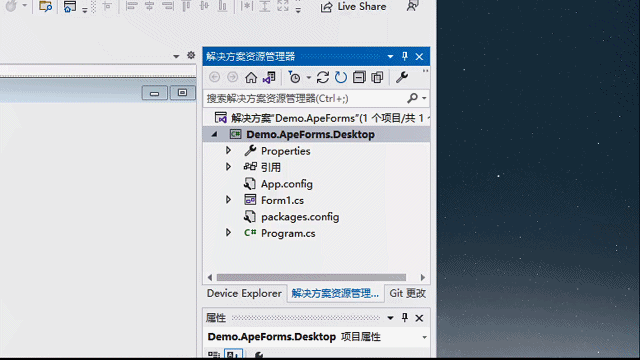640x360 pixels.
Task: Click the magnifier search options icon
Action: tap(412, 98)
